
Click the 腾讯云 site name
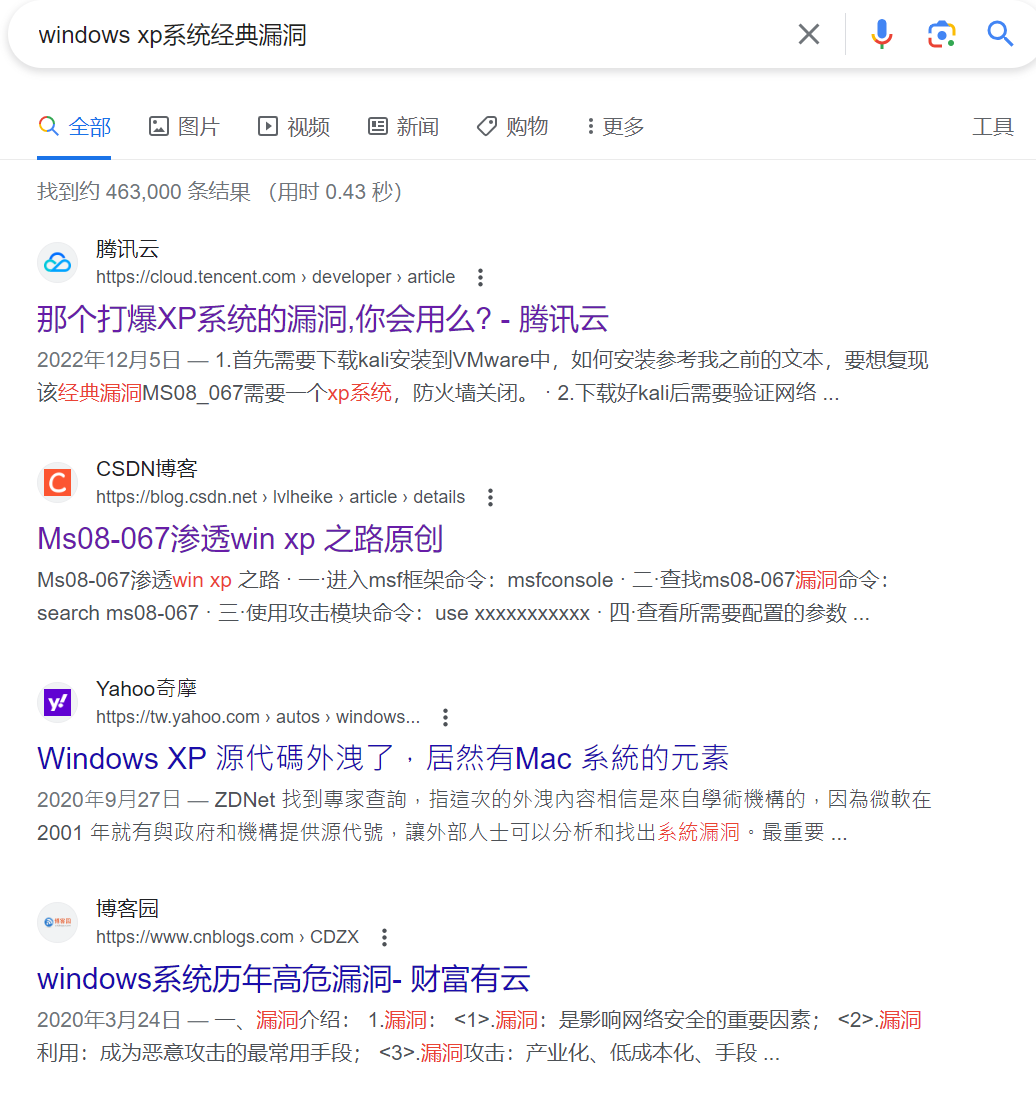[x=127, y=249]
